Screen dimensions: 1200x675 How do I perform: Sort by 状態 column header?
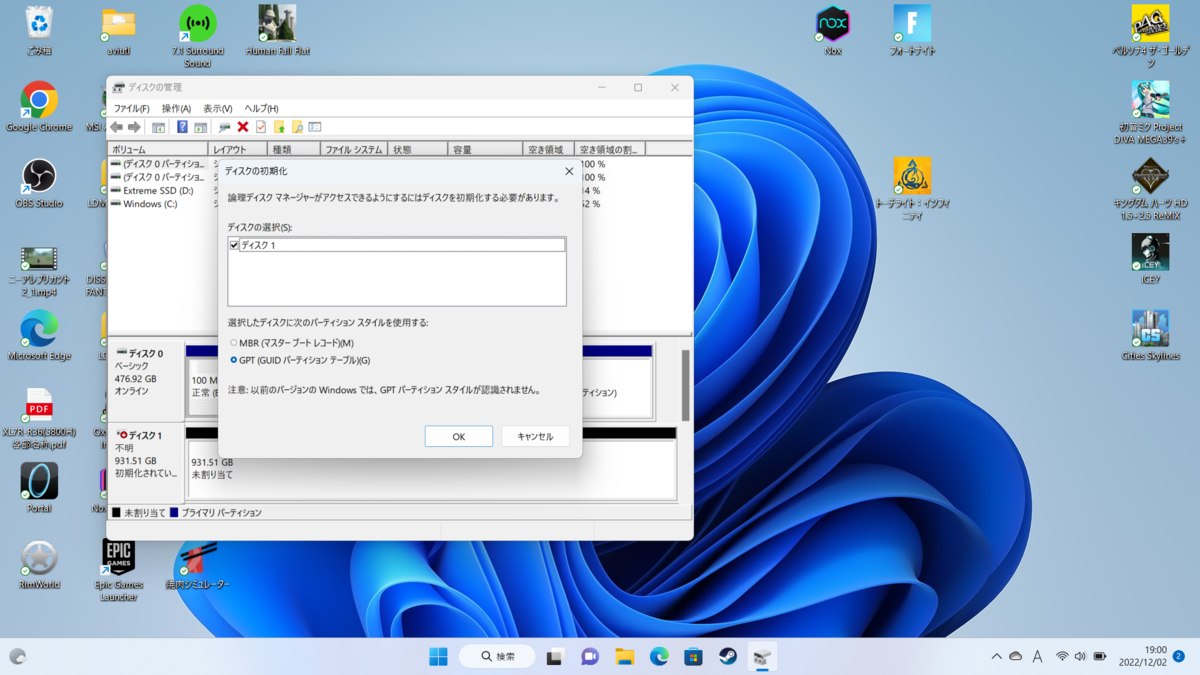click(x=417, y=149)
